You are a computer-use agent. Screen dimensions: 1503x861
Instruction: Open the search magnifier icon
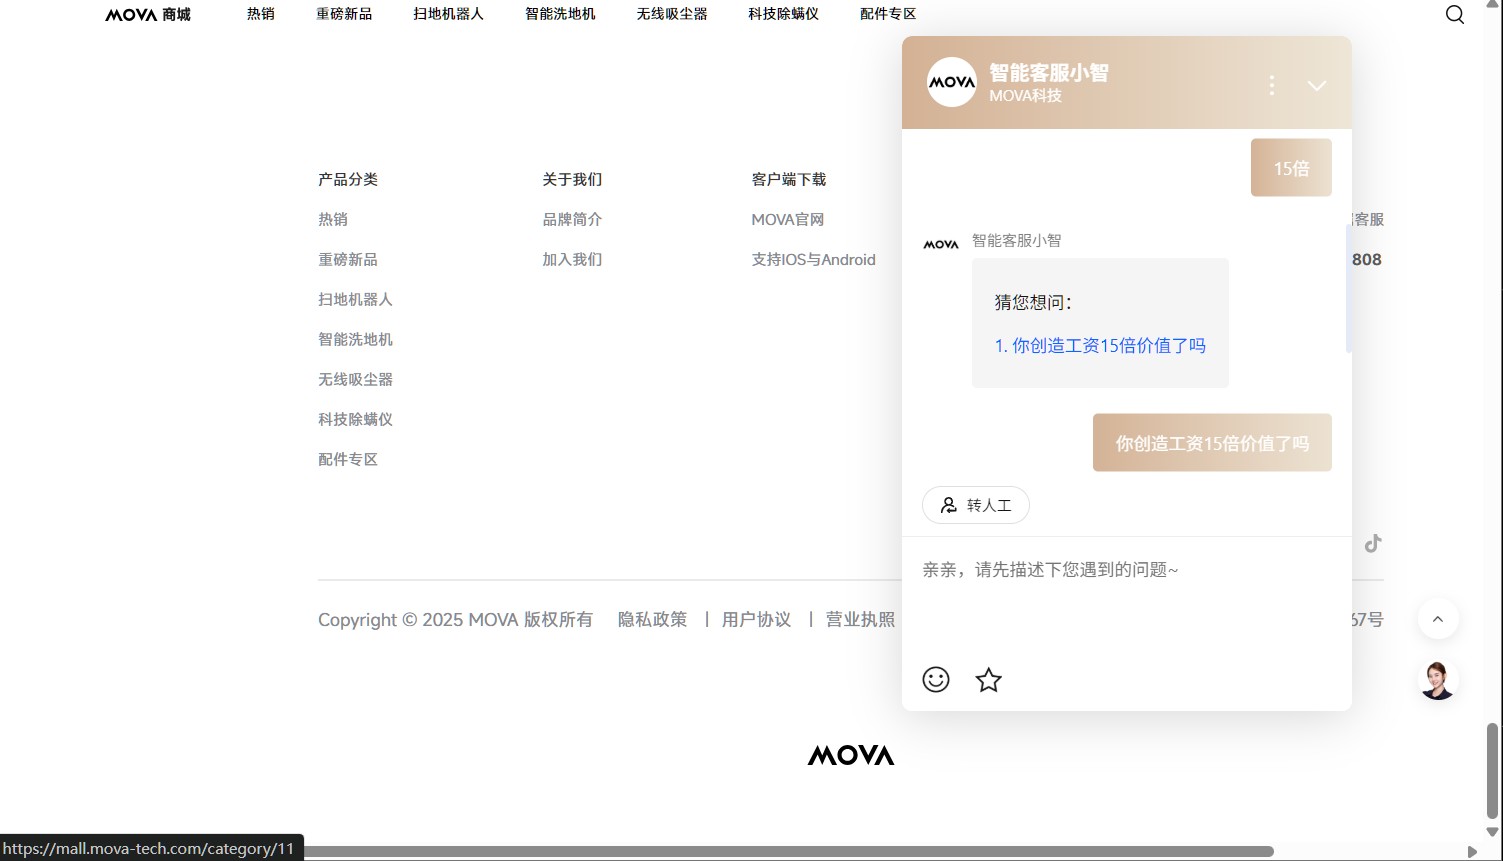click(1455, 15)
